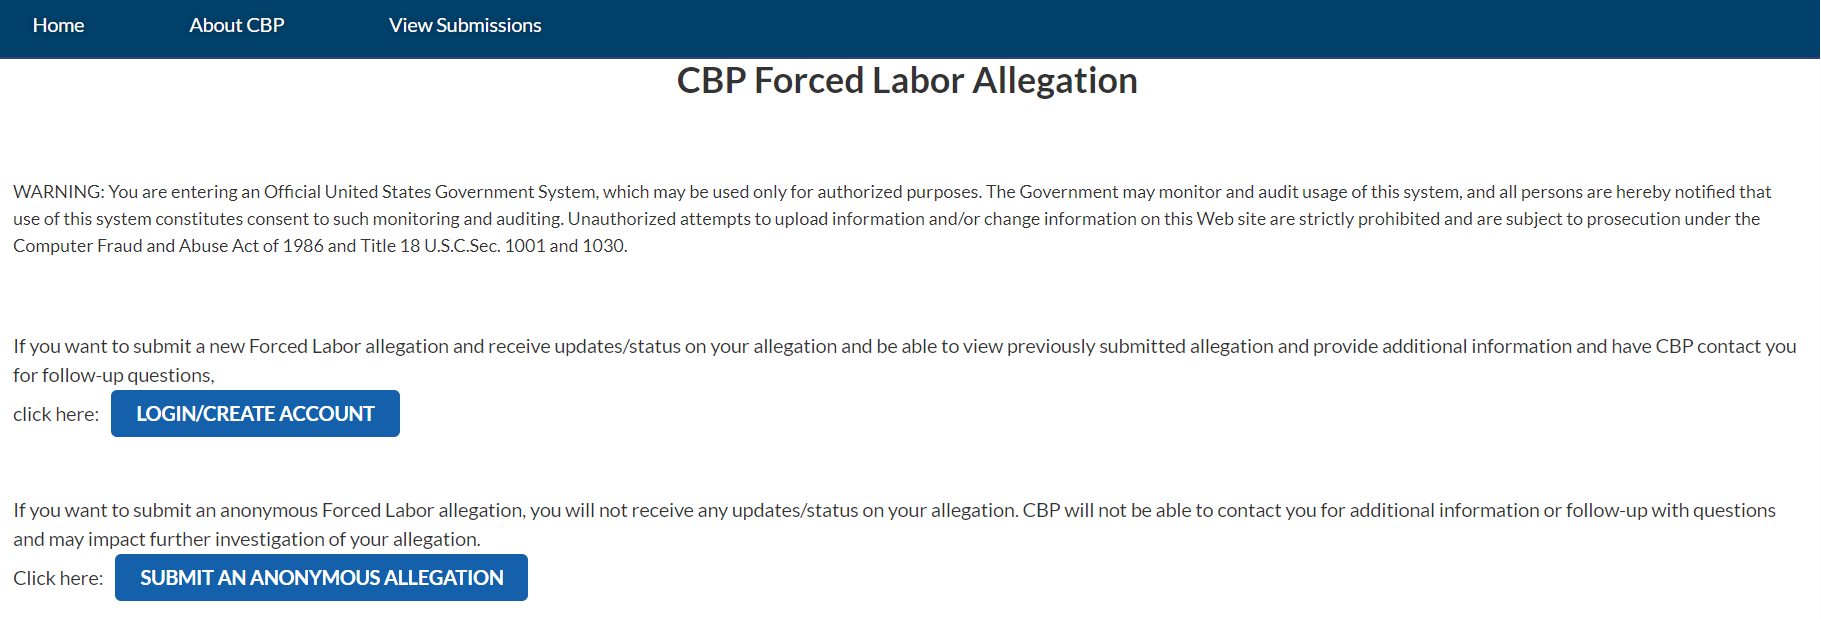Image resolution: width=1821 pixels, height=619 pixels.
Task: Click the LOGIN/CREATE ACCOUNT button
Action: pos(255,414)
